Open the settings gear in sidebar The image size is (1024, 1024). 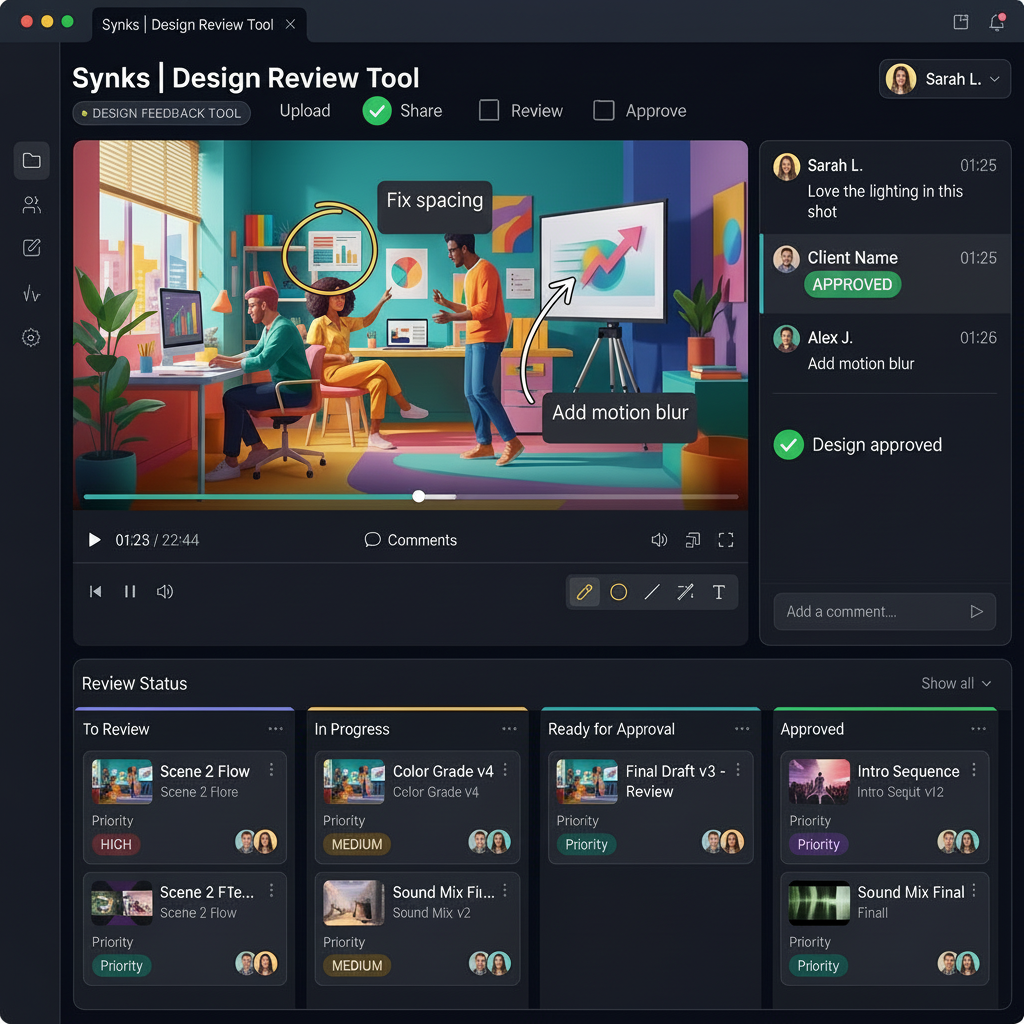[31, 338]
